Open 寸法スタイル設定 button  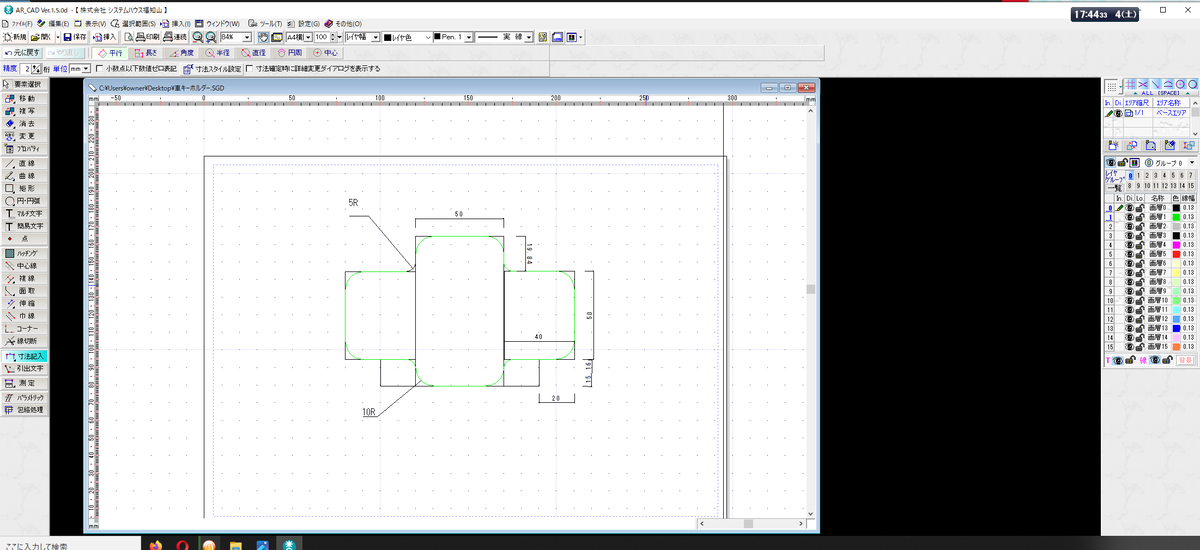[x=212, y=69]
